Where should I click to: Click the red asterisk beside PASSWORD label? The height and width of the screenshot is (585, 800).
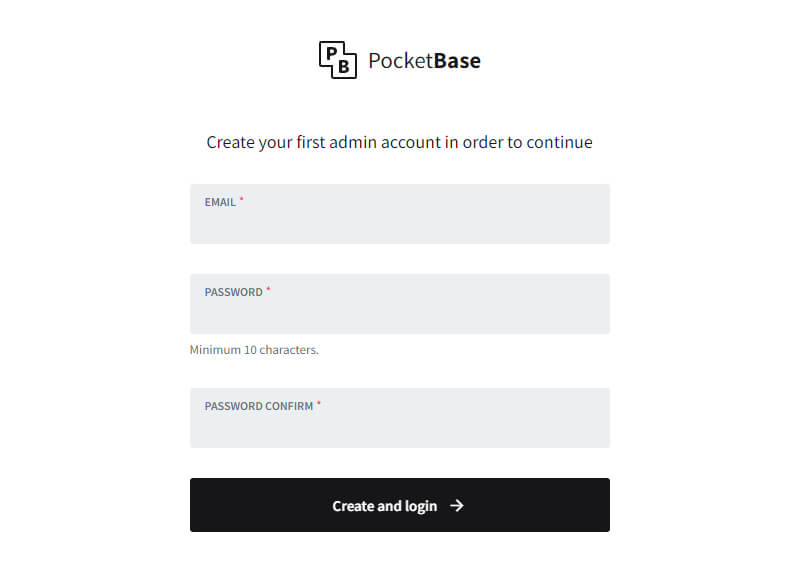coord(268,289)
